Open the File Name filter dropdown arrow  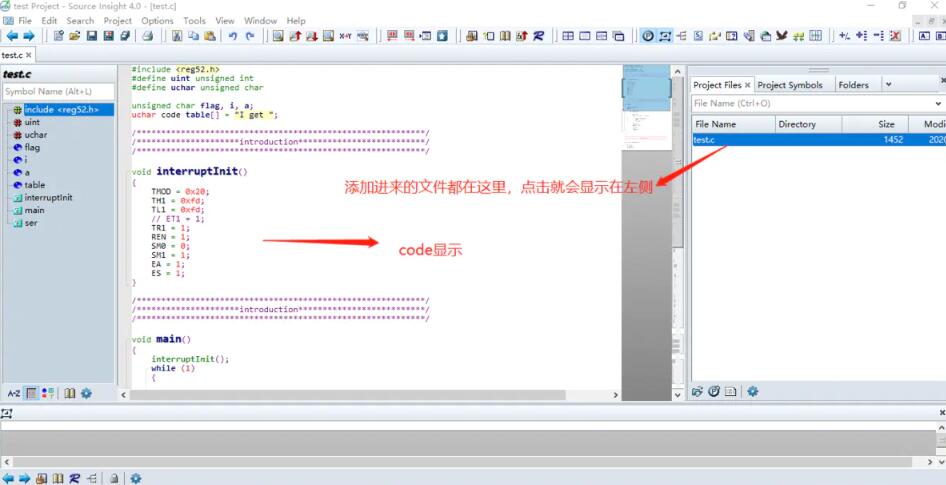tap(938, 104)
